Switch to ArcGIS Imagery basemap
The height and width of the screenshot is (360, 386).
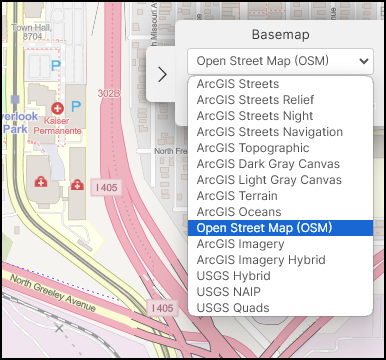click(280, 244)
